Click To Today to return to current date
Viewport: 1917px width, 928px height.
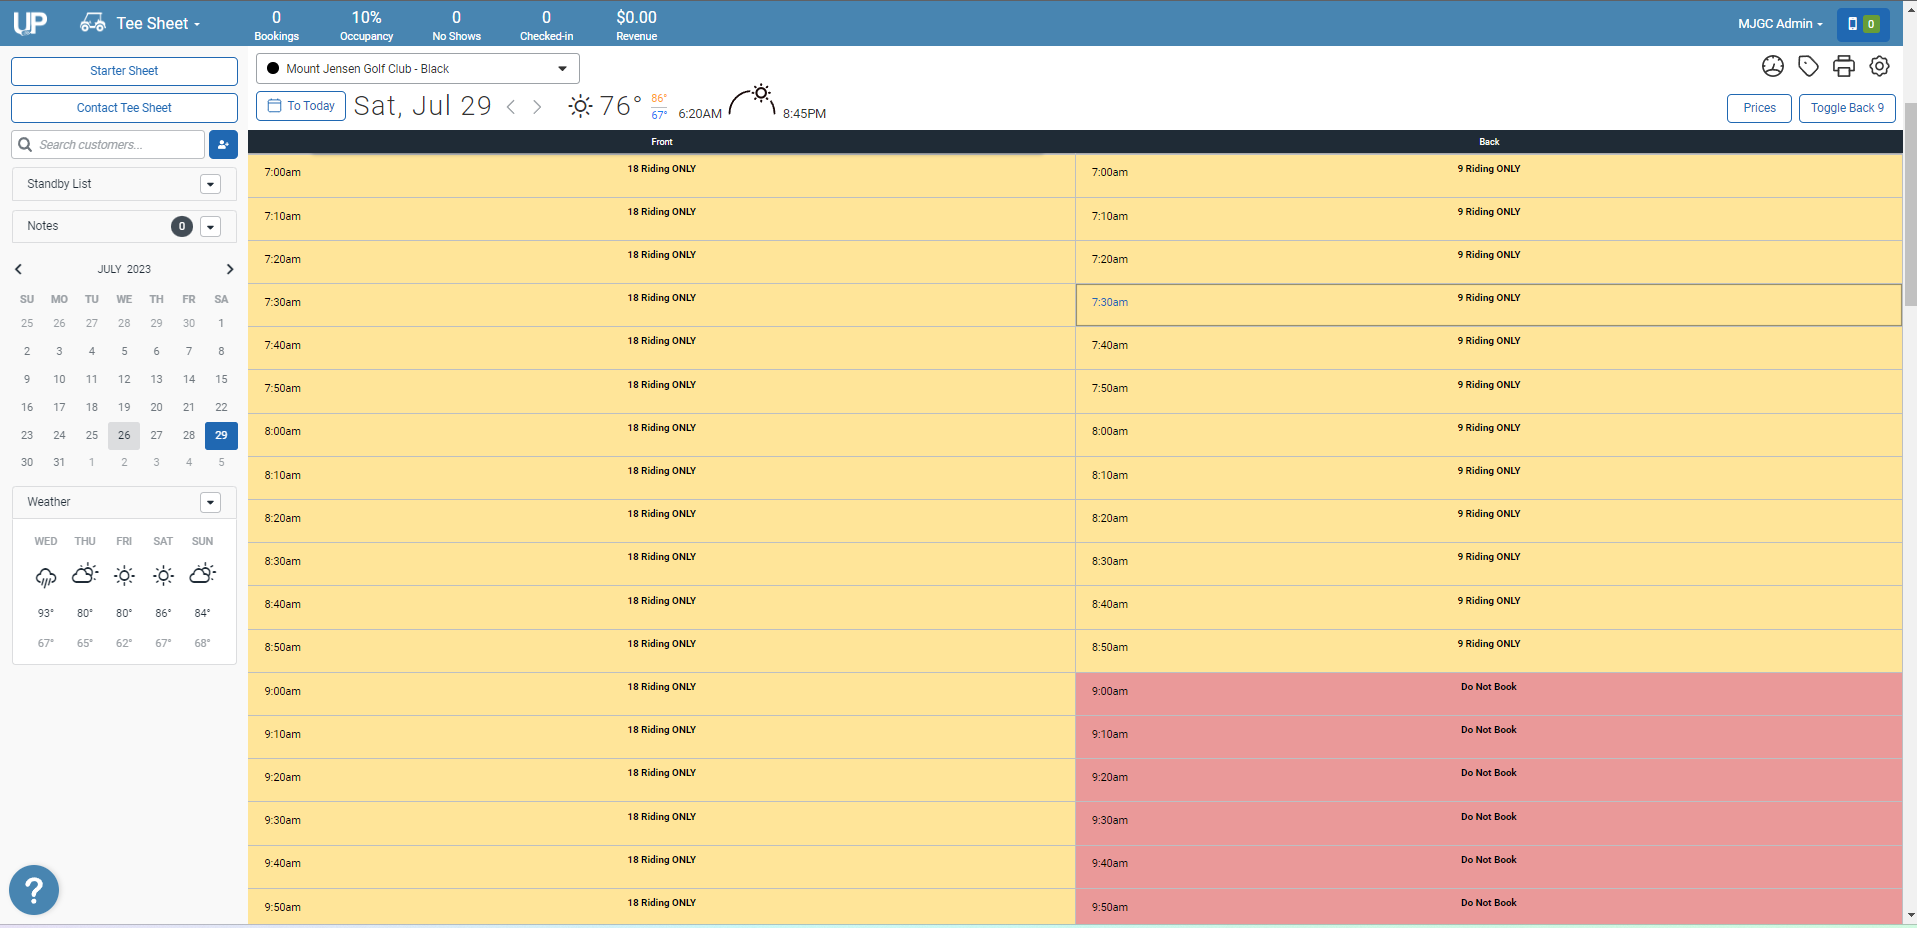(300, 105)
